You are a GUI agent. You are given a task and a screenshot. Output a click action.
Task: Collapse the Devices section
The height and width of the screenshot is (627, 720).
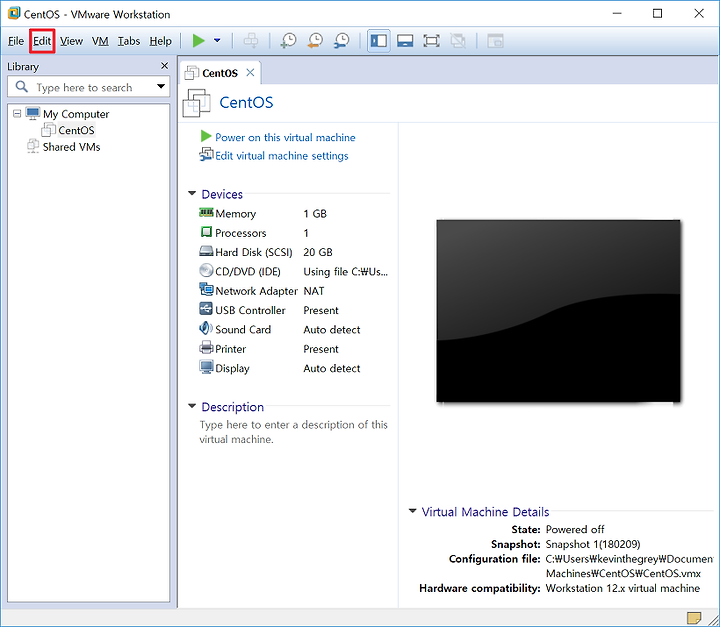click(x=192, y=193)
